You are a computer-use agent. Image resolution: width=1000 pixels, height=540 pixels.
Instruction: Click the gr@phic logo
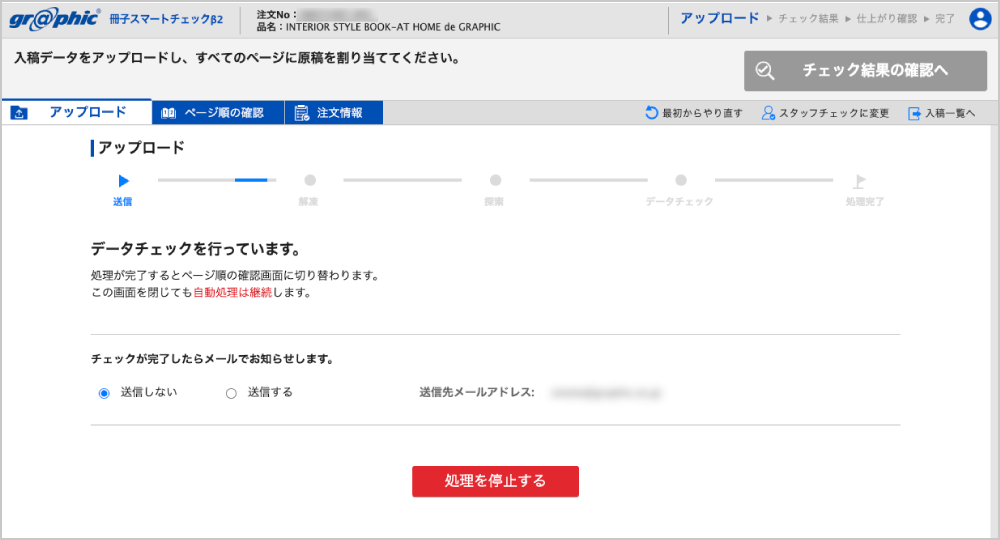[54, 20]
